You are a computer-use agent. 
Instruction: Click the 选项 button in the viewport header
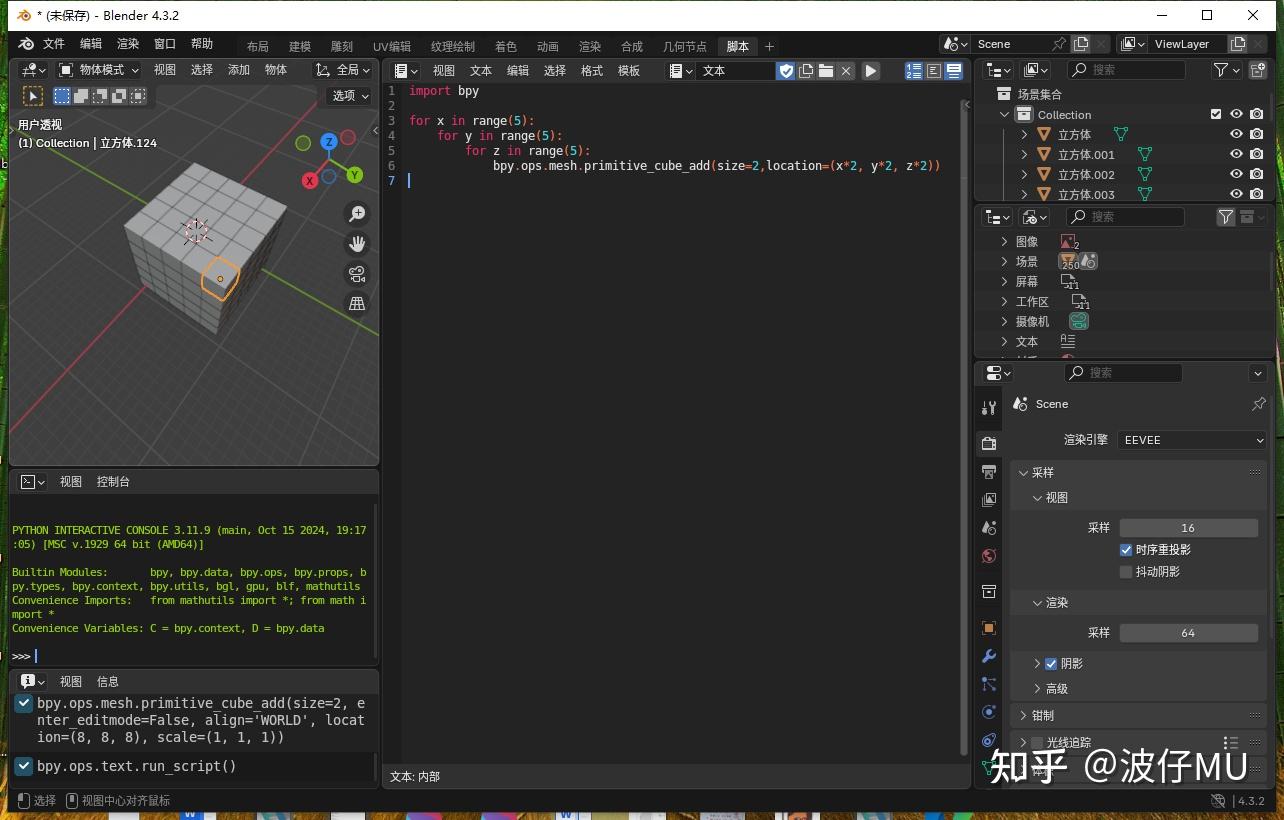[x=348, y=96]
